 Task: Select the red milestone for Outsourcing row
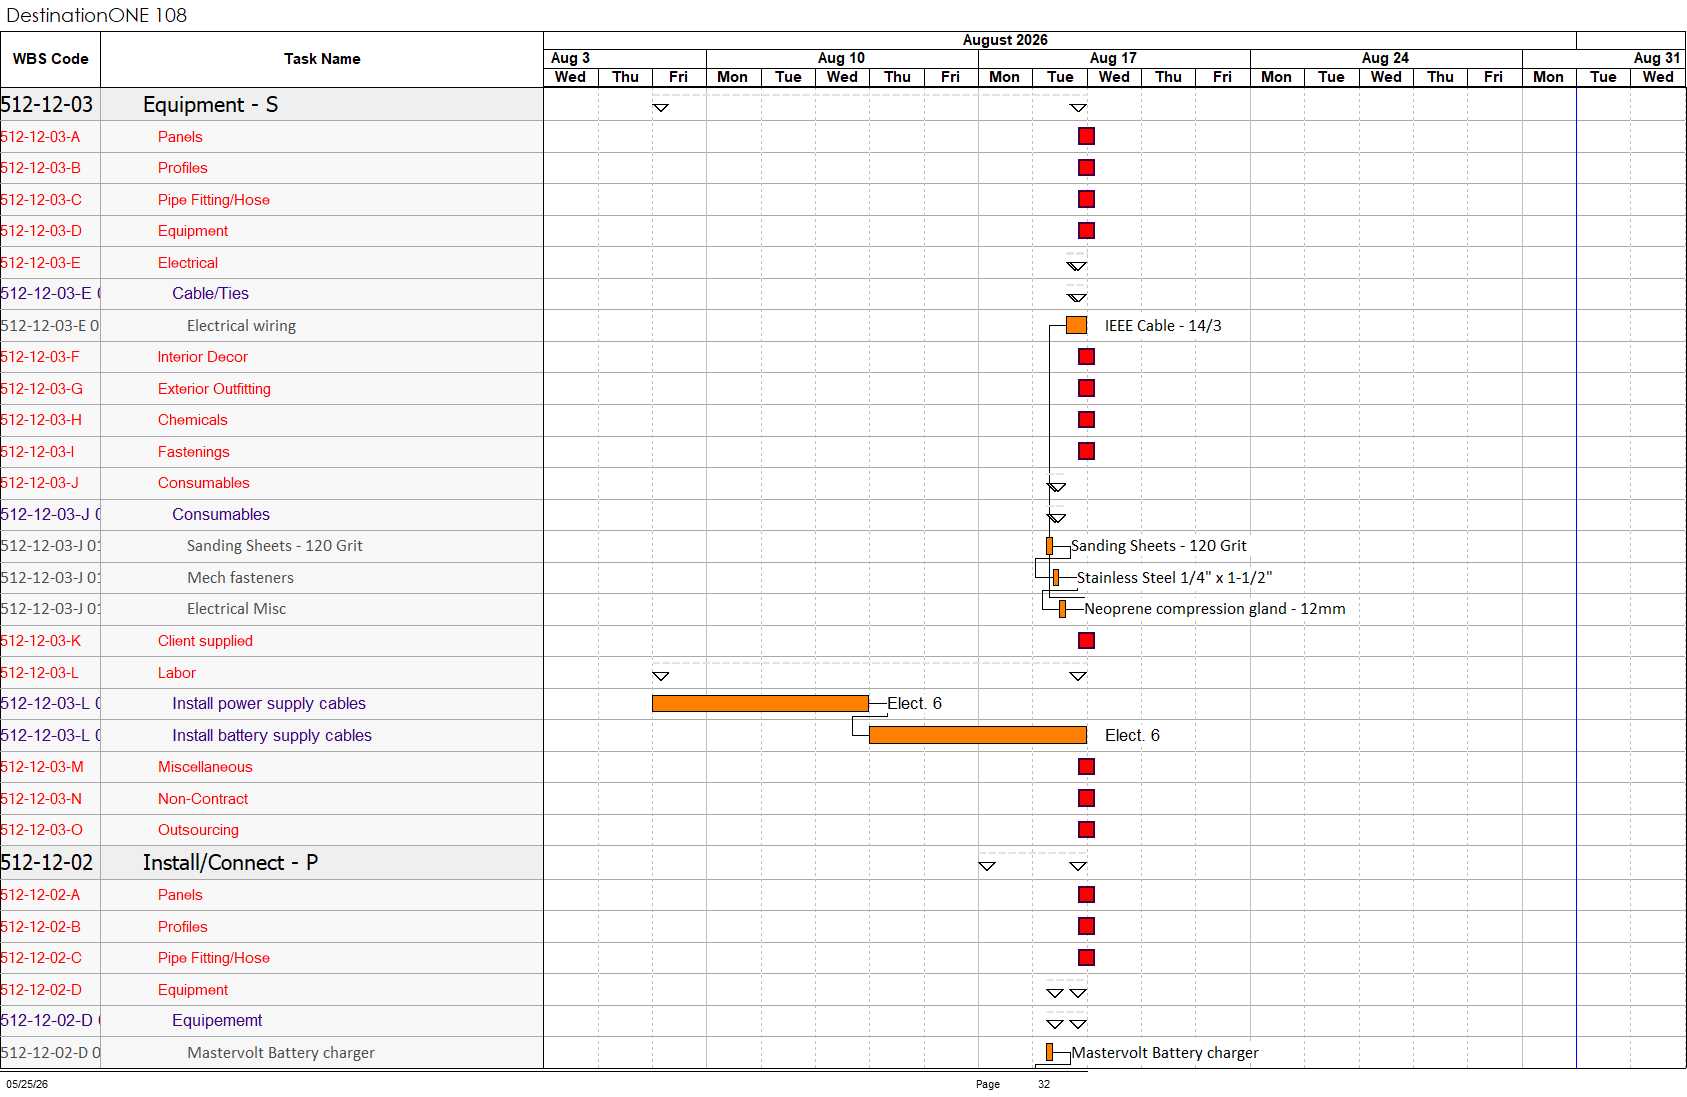[x=1086, y=829]
